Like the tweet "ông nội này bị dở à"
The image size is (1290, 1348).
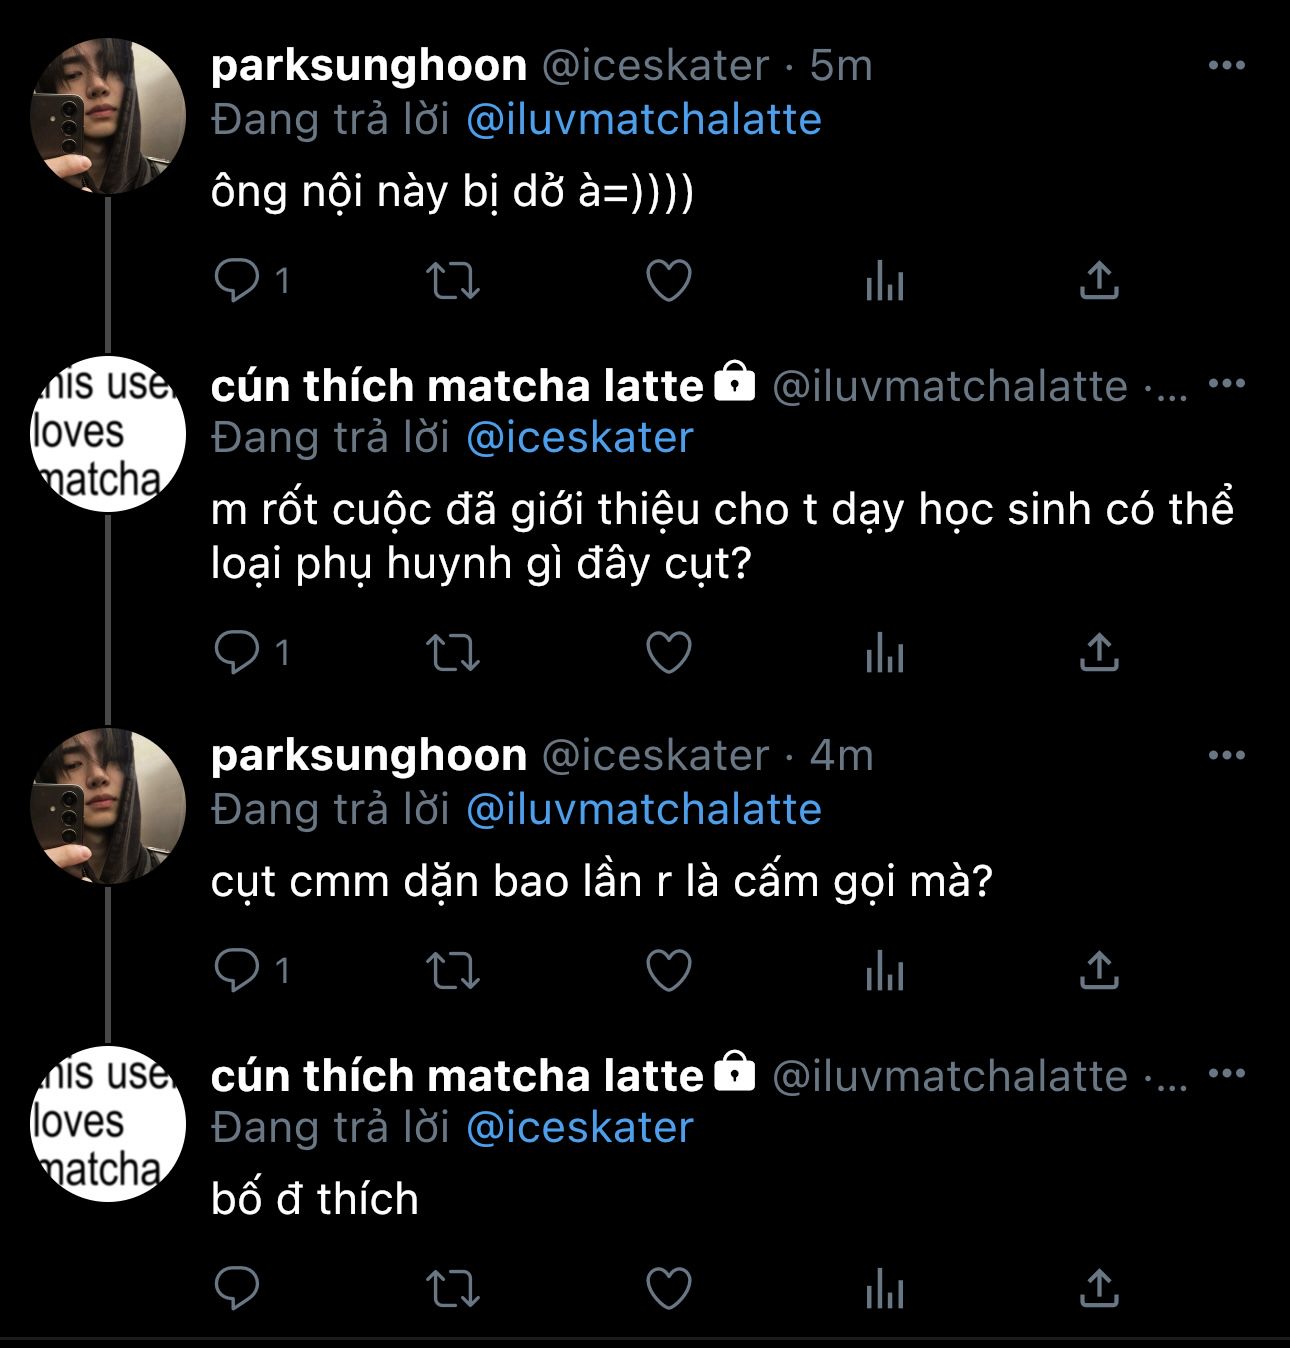click(669, 280)
